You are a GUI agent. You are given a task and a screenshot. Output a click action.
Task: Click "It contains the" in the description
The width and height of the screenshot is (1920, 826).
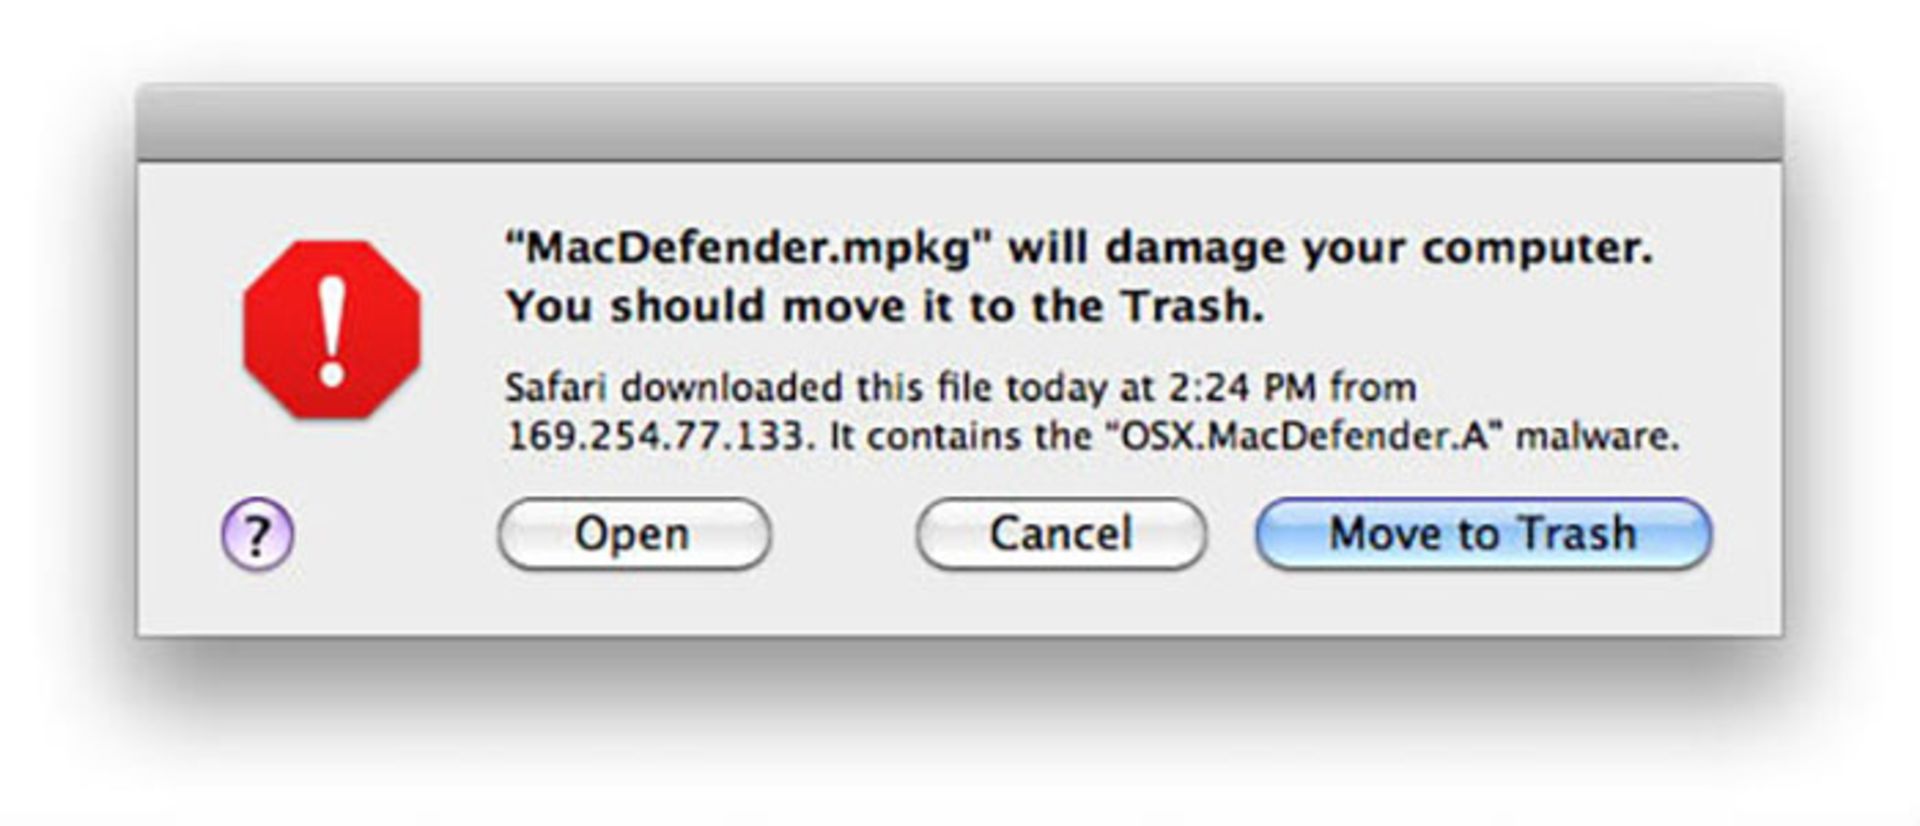coord(961,437)
